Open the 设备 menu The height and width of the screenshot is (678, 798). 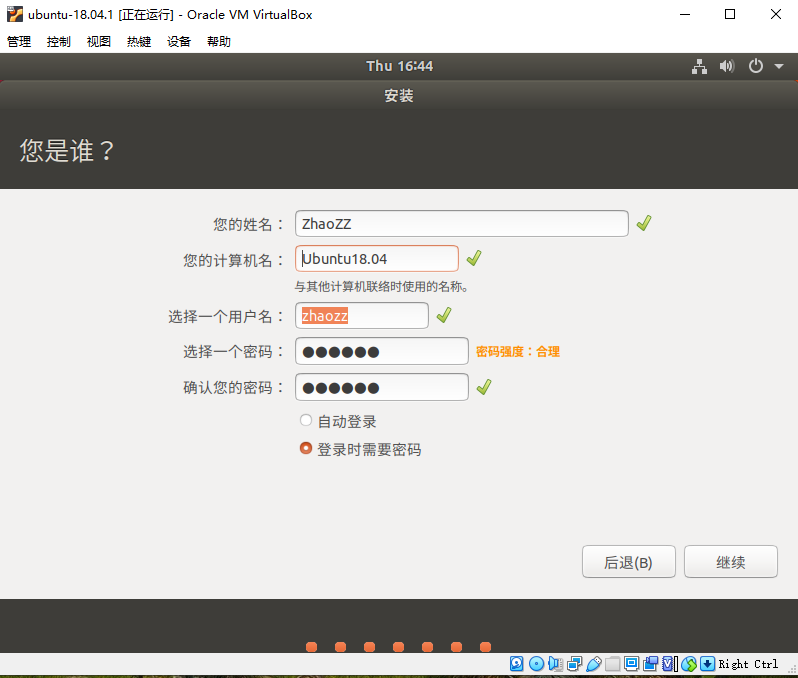179,41
